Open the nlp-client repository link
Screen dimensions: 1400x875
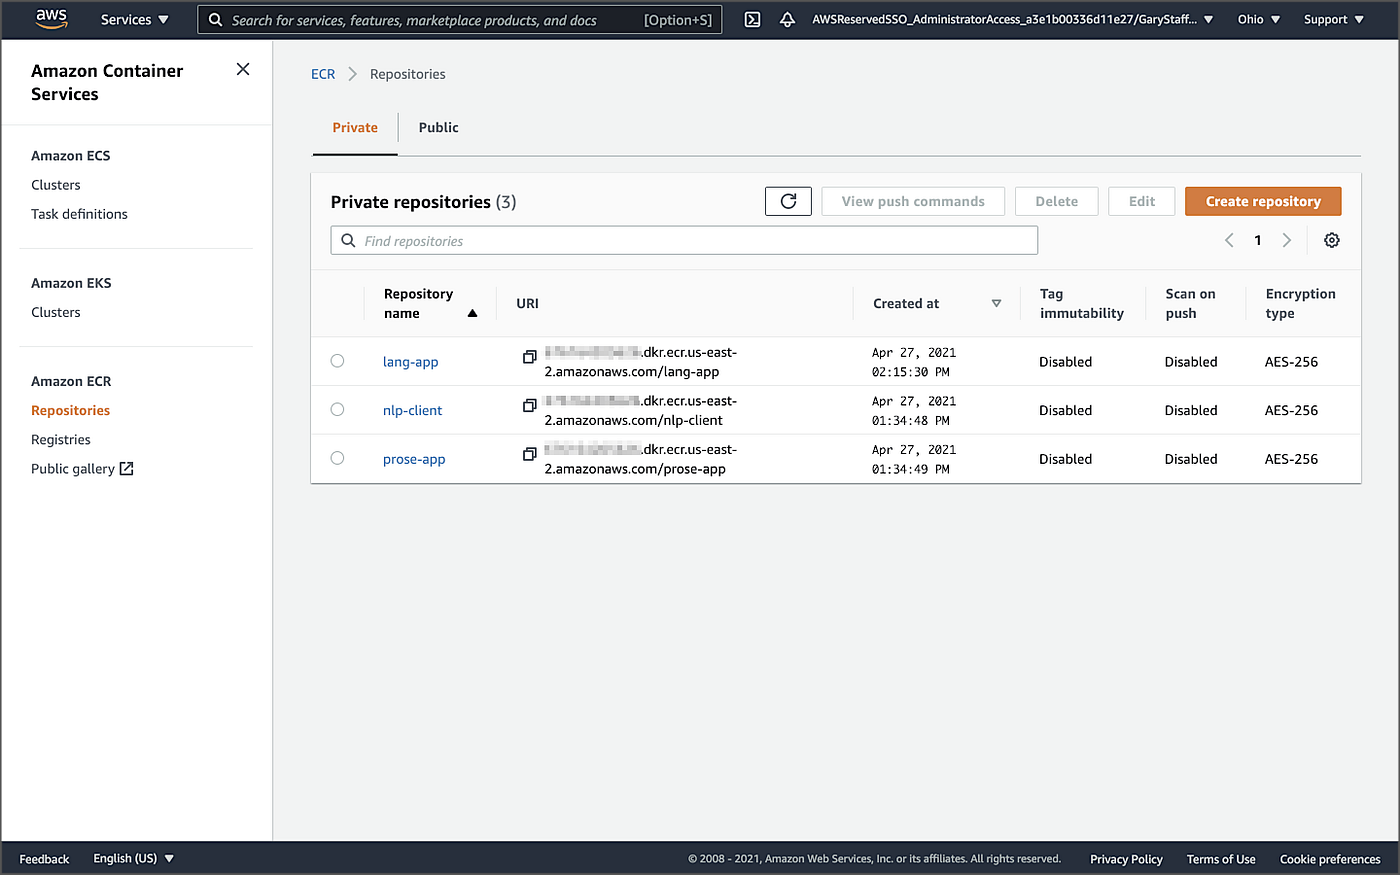click(x=412, y=409)
